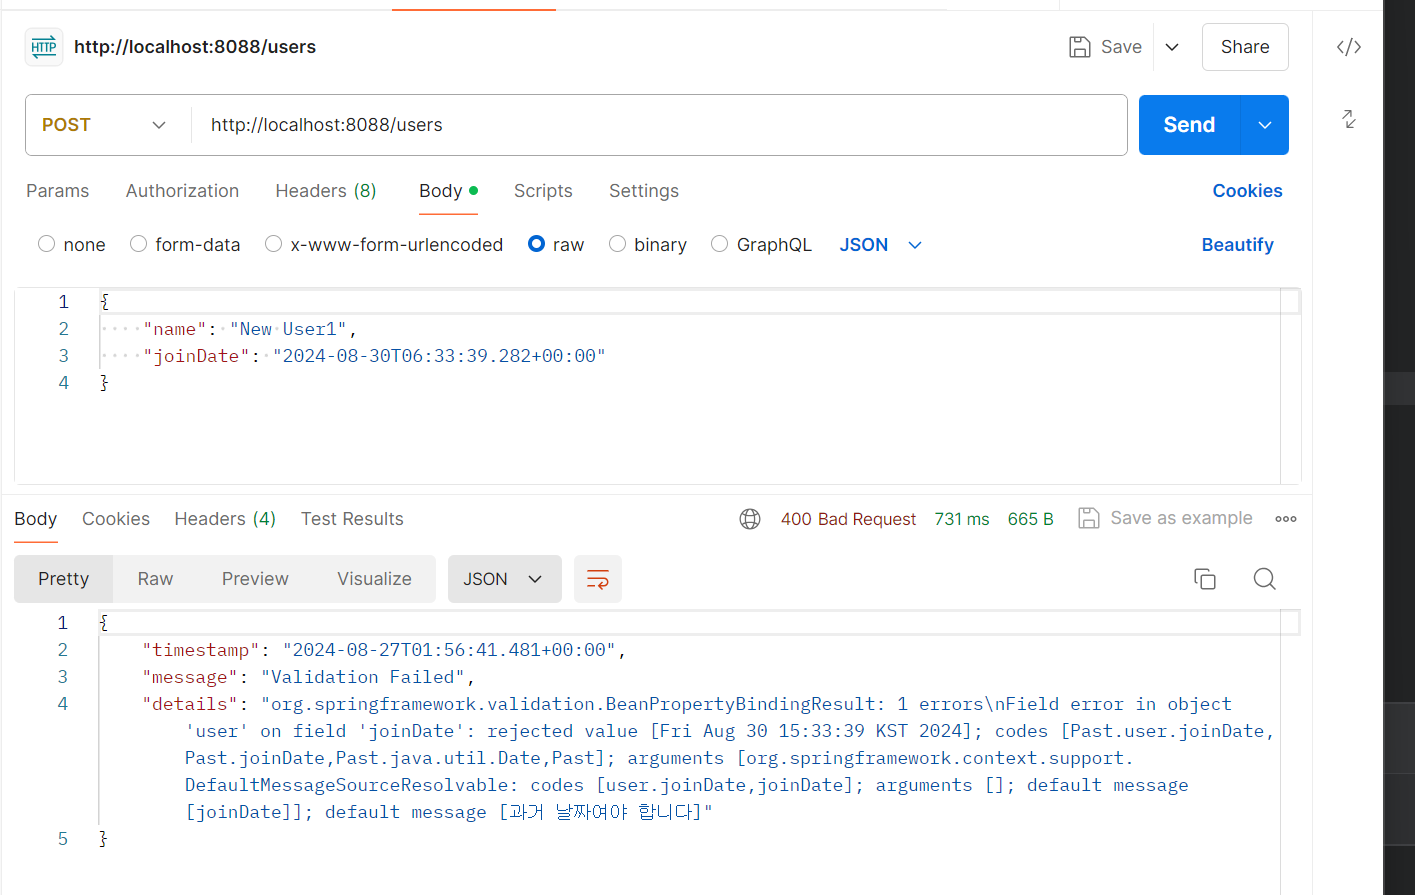Switch response view to Preview
Viewport: 1415px width, 895px height.
click(x=255, y=579)
